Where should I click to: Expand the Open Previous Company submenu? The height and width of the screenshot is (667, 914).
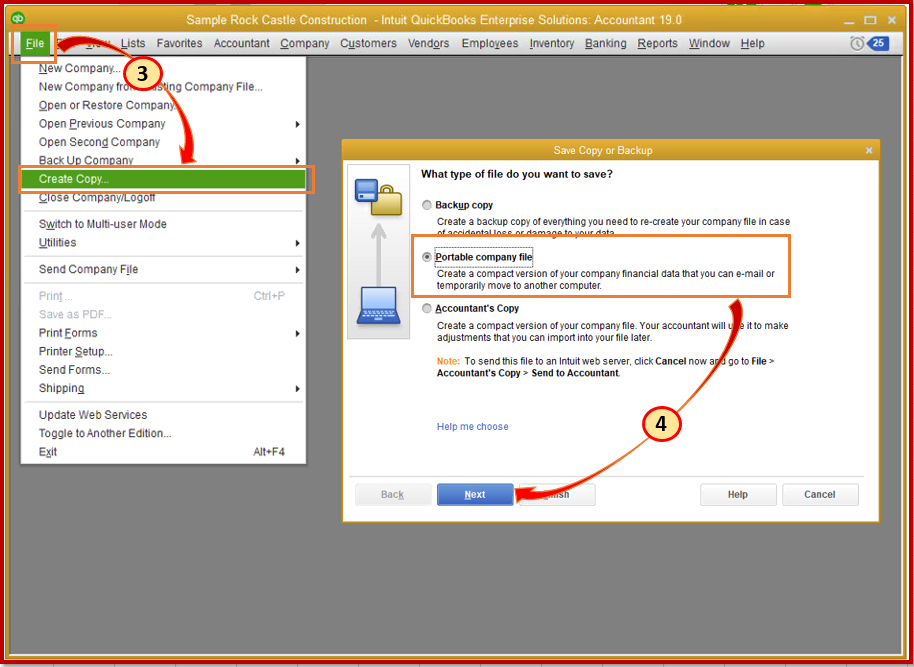(297, 124)
